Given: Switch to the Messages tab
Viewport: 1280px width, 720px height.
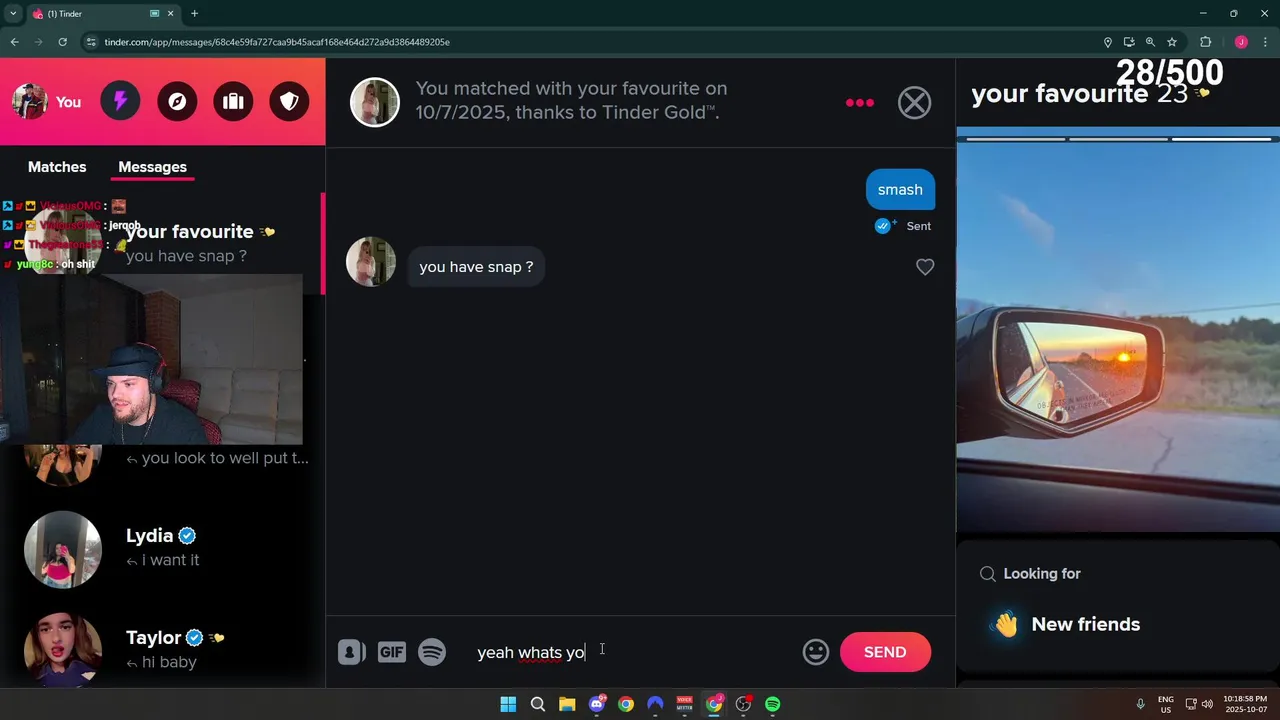Looking at the screenshot, I should (152, 167).
